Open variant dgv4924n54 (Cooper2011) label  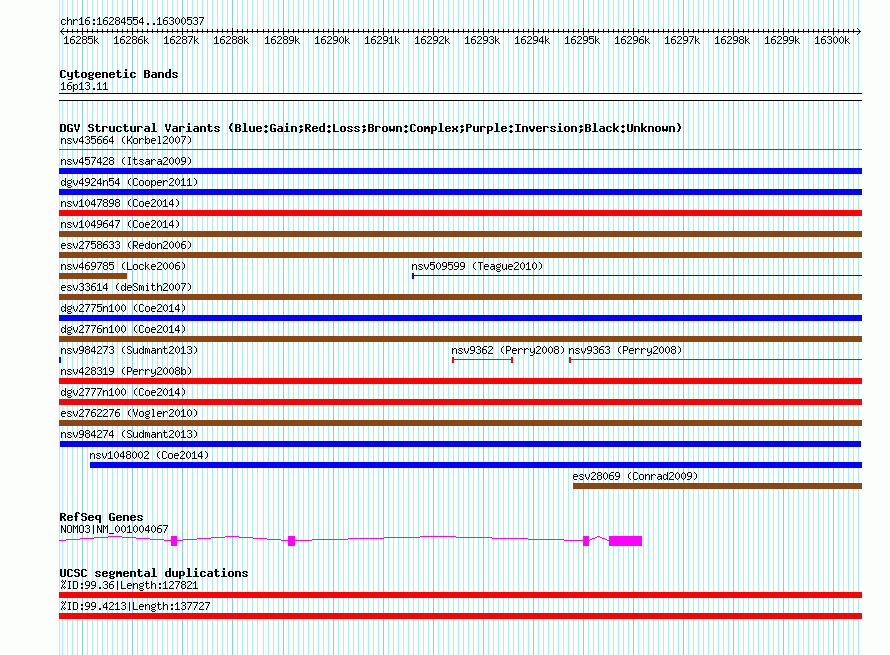(129, 182)
